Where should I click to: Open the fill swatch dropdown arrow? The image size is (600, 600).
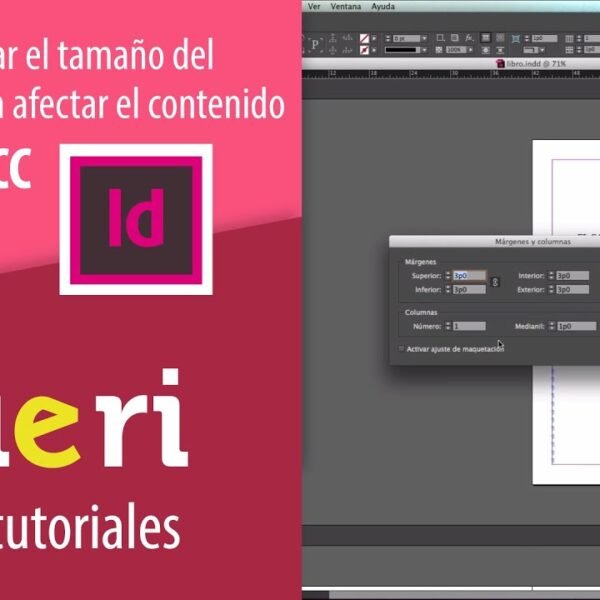374,38
